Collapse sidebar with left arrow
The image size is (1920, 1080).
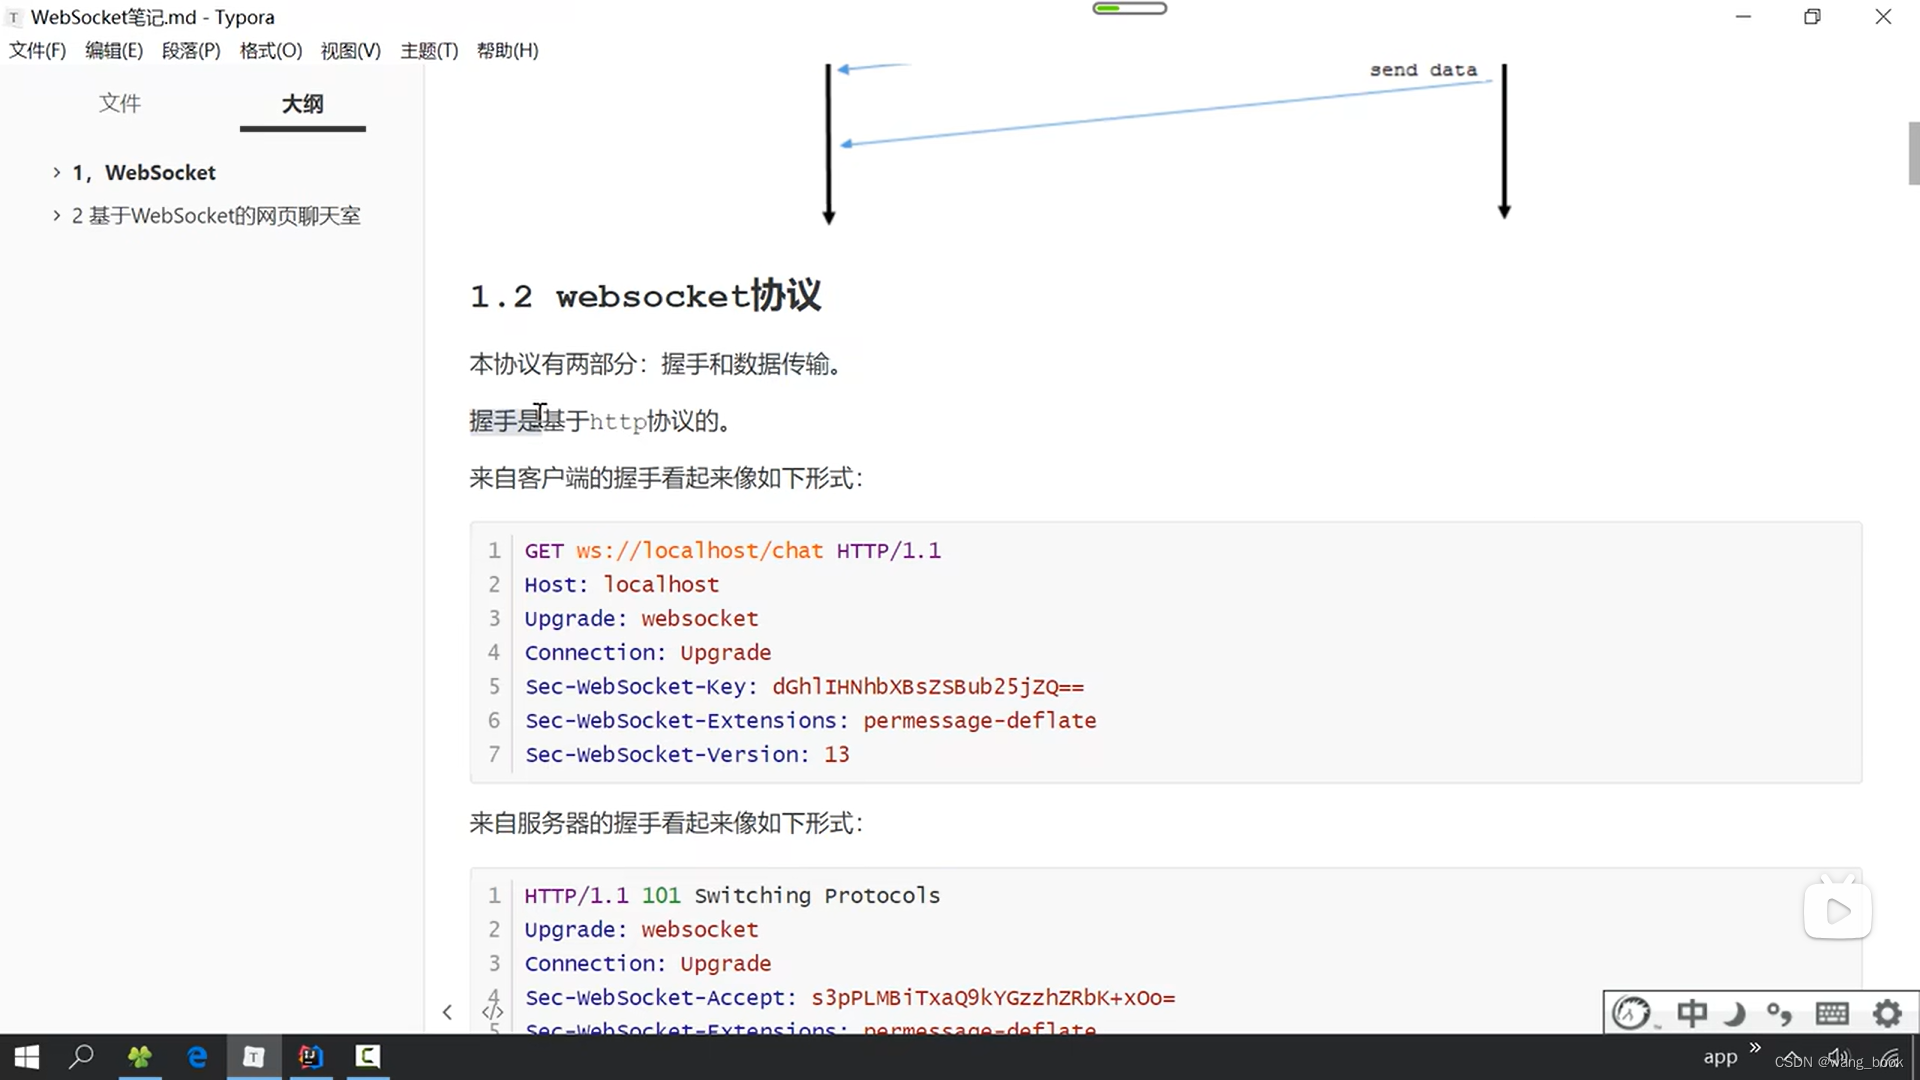tap(447, 1012)
